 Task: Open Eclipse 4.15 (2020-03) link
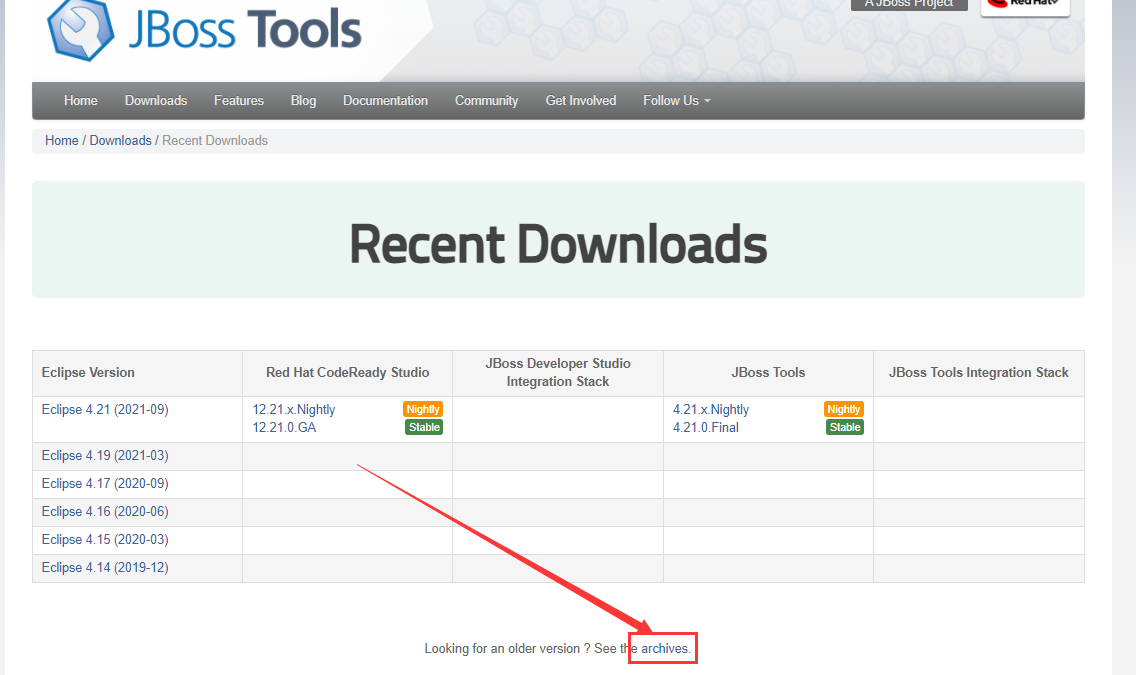click(x=105, y=540)
